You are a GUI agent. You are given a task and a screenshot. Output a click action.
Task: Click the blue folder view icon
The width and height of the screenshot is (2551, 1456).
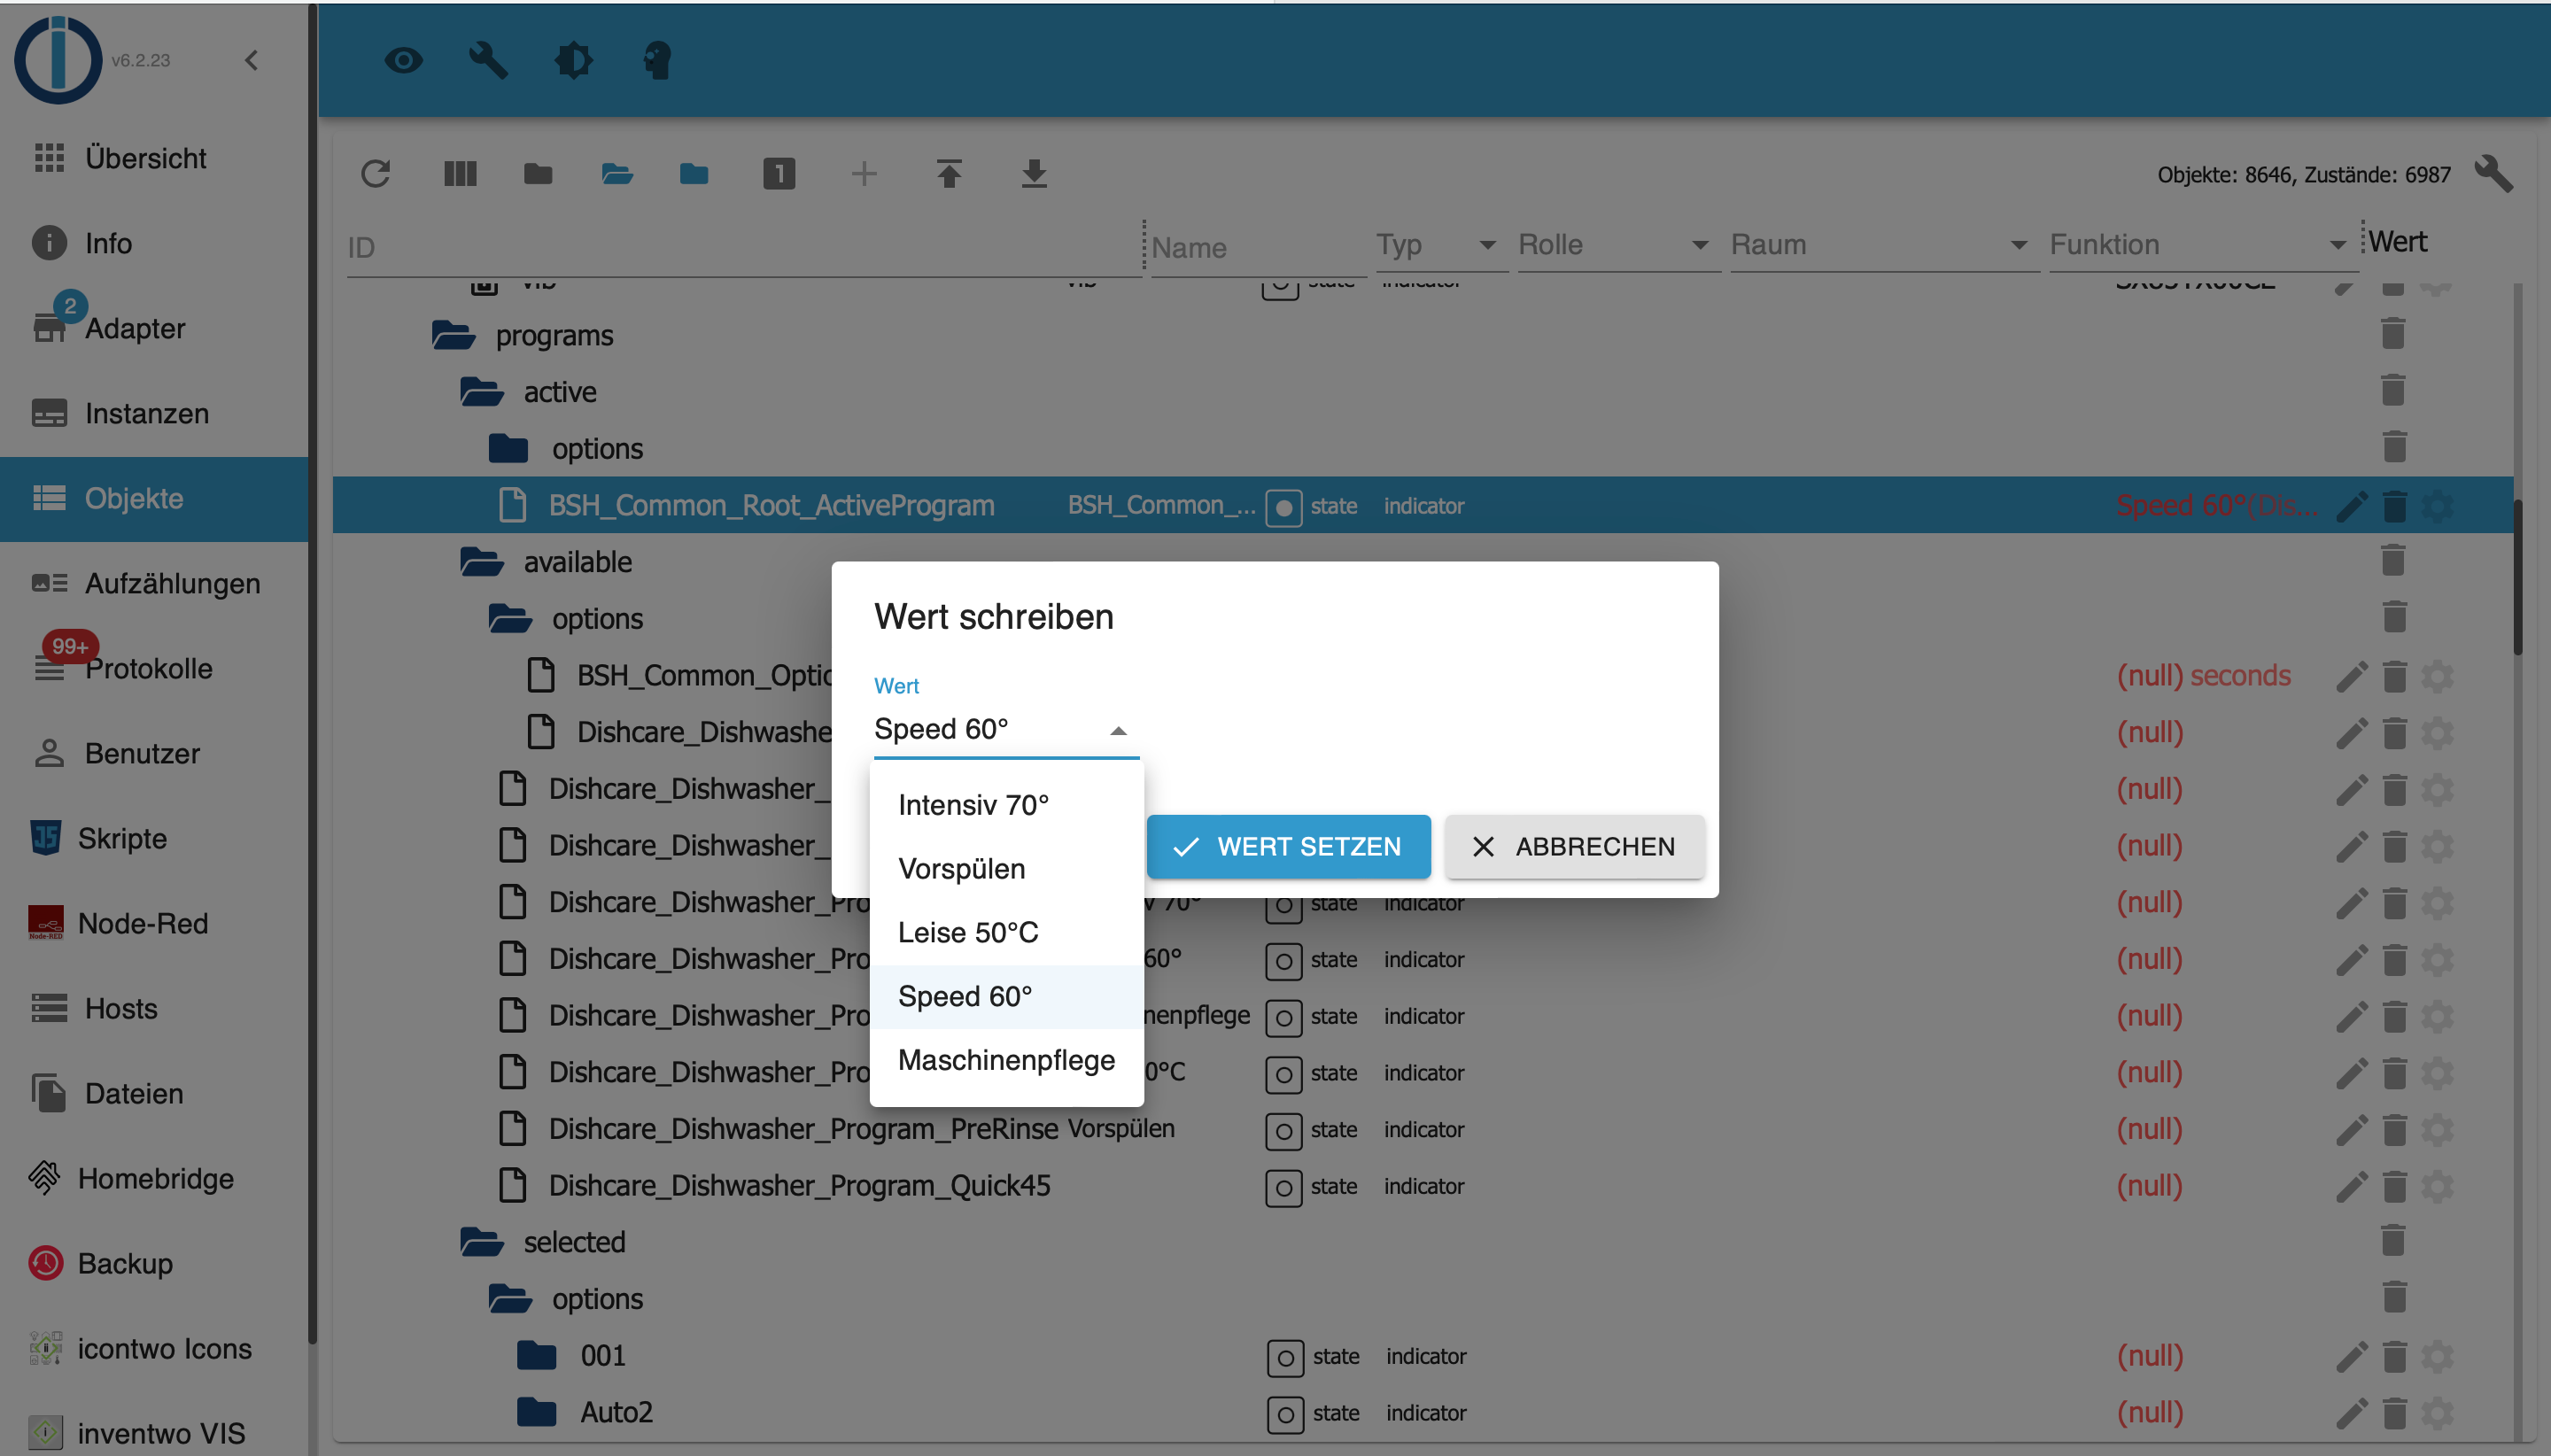[x=694, y=174]
